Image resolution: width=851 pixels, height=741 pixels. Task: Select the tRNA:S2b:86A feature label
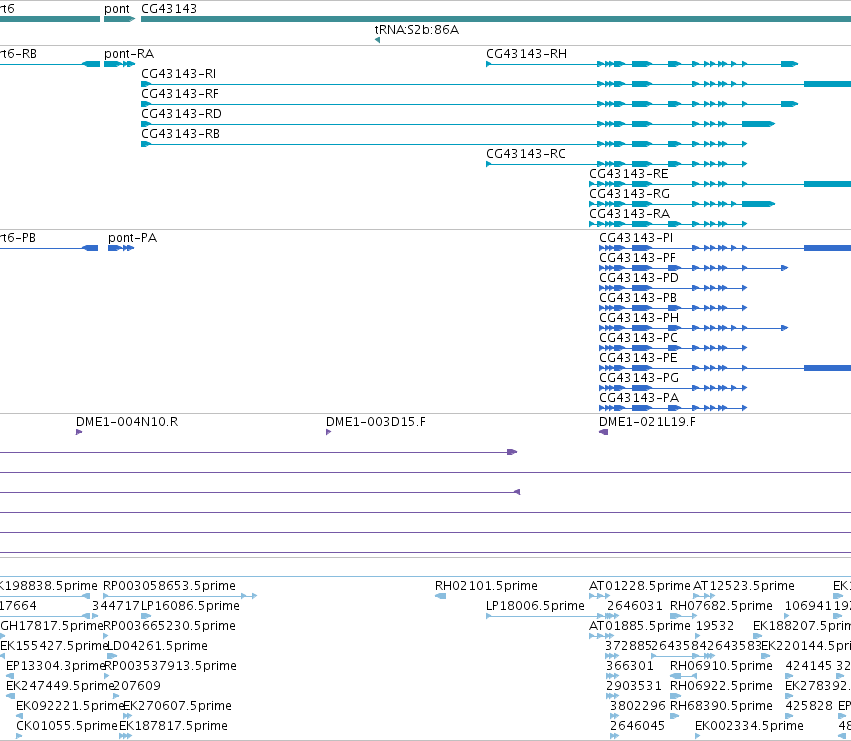click(x=417, y=30)
